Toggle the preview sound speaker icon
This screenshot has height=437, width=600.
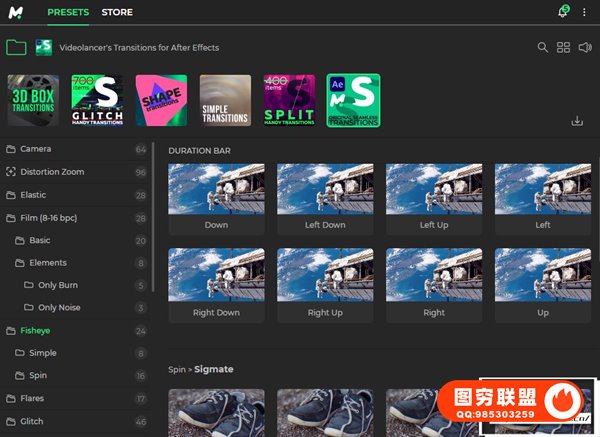pyautogui.click(x=585, y=47)
